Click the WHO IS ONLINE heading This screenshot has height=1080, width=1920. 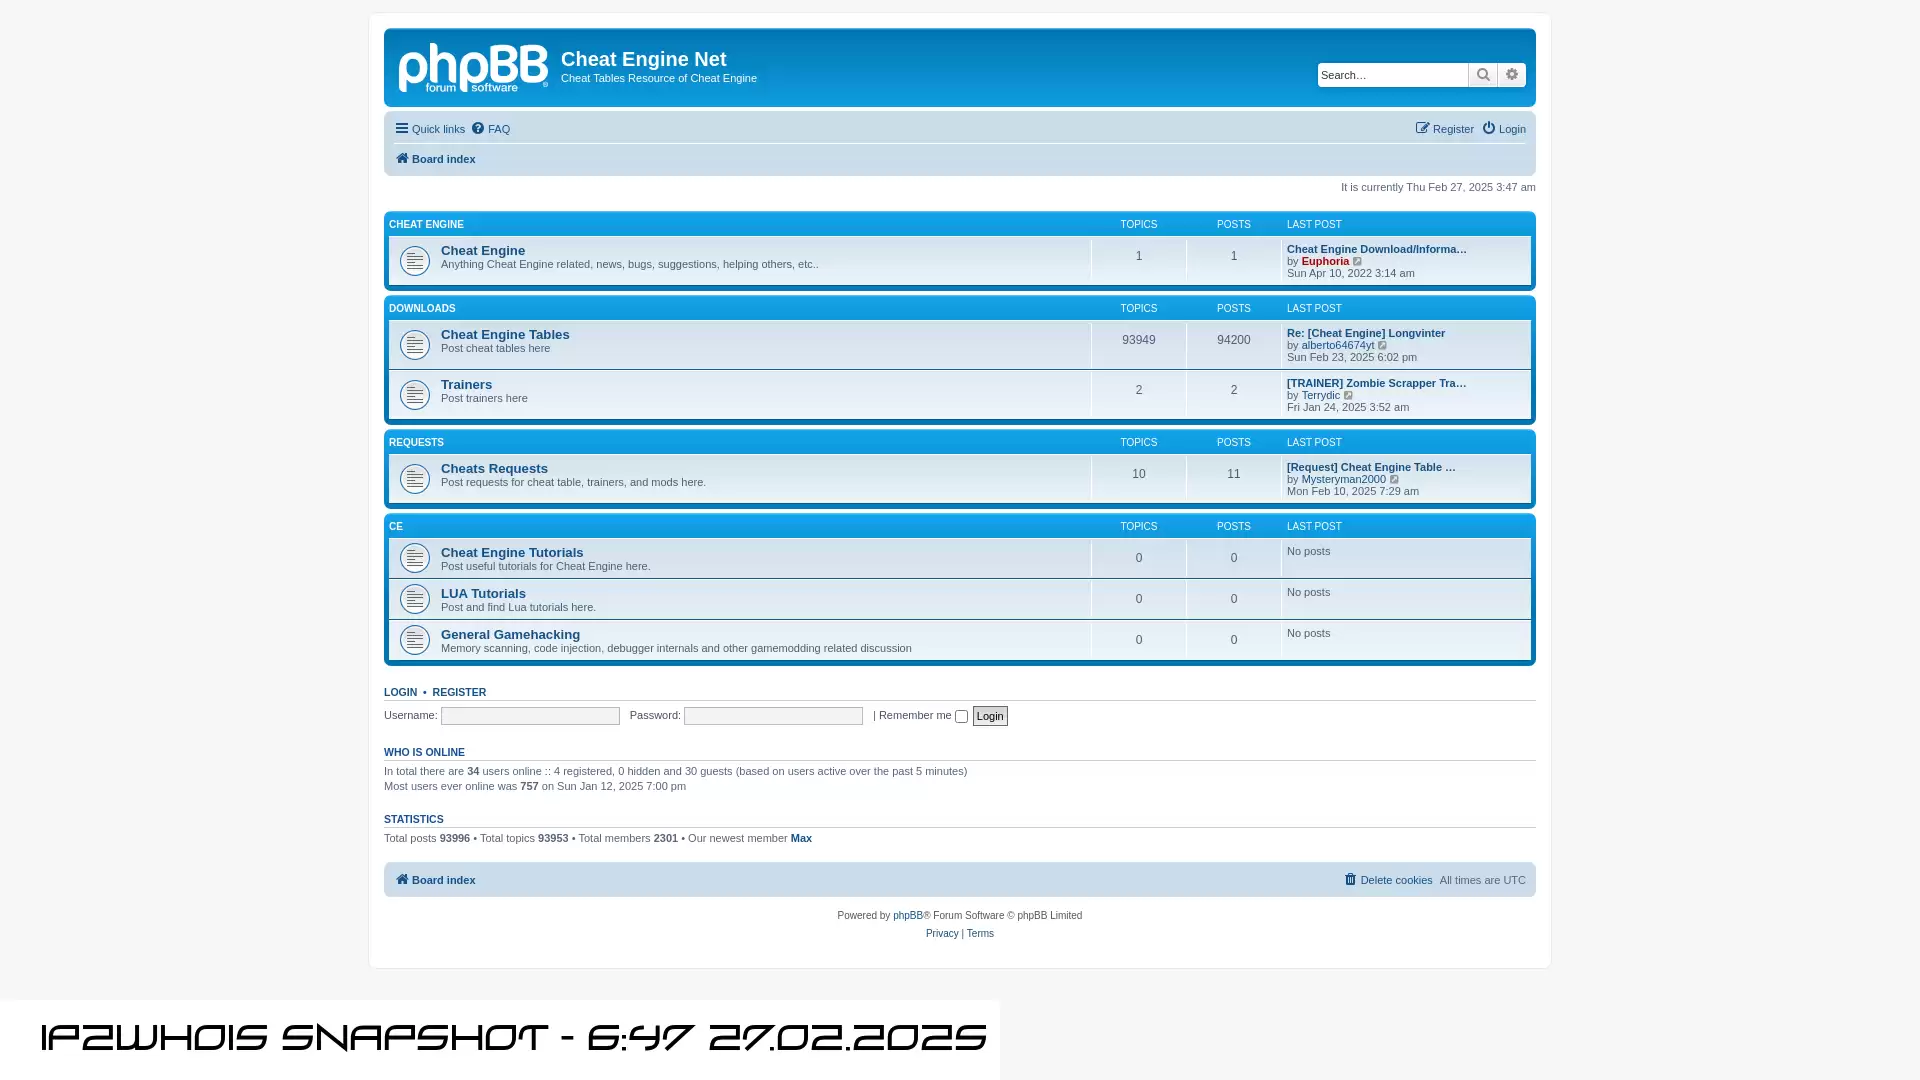click(424, 753)
